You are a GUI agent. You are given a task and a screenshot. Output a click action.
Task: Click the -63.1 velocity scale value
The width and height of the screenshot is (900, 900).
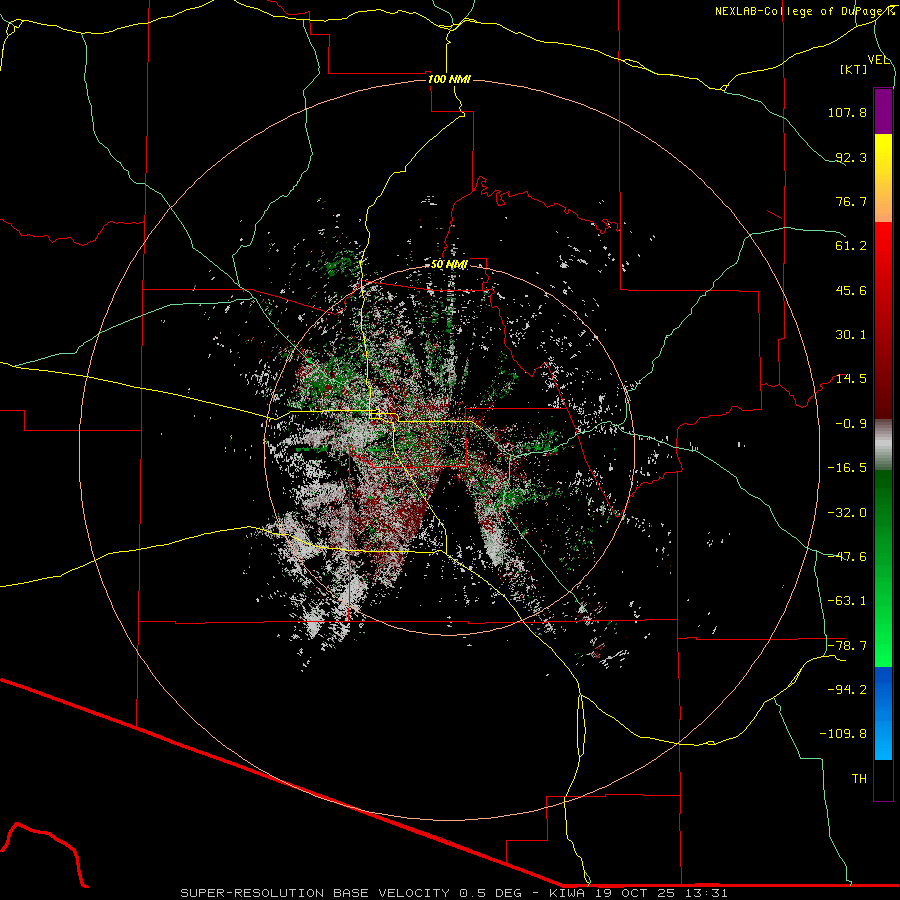click(847, 601)
